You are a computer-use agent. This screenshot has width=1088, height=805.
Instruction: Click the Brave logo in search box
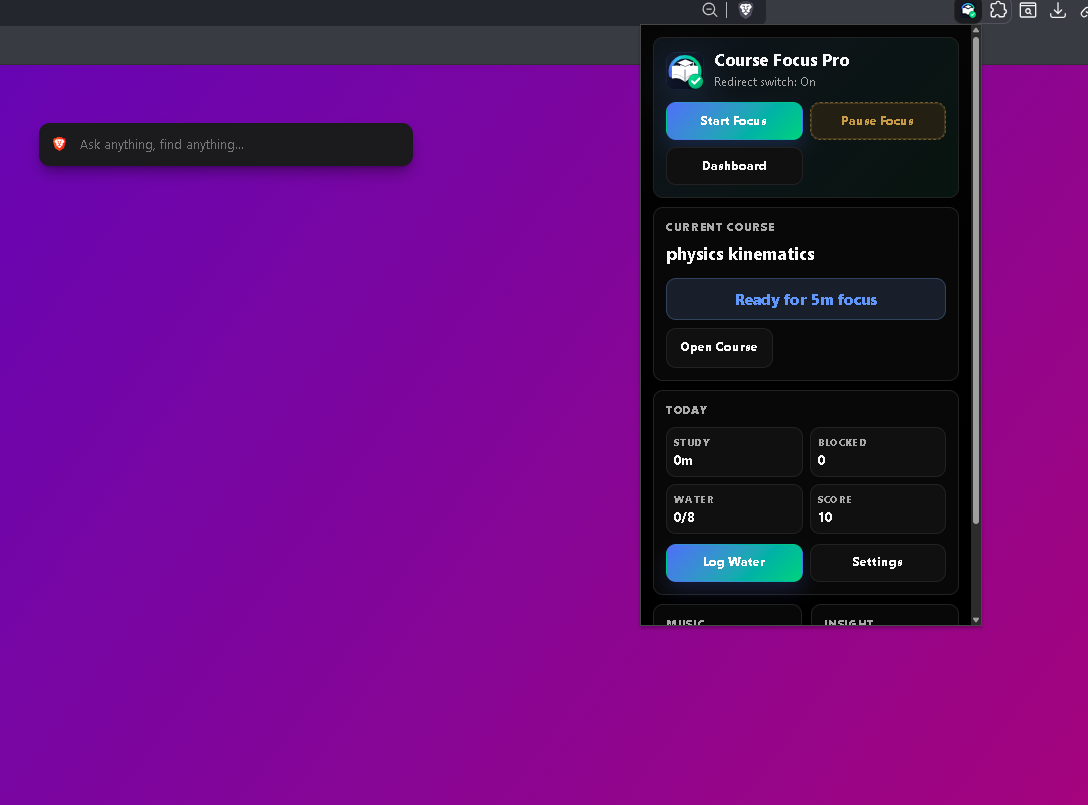coord(60,144)
